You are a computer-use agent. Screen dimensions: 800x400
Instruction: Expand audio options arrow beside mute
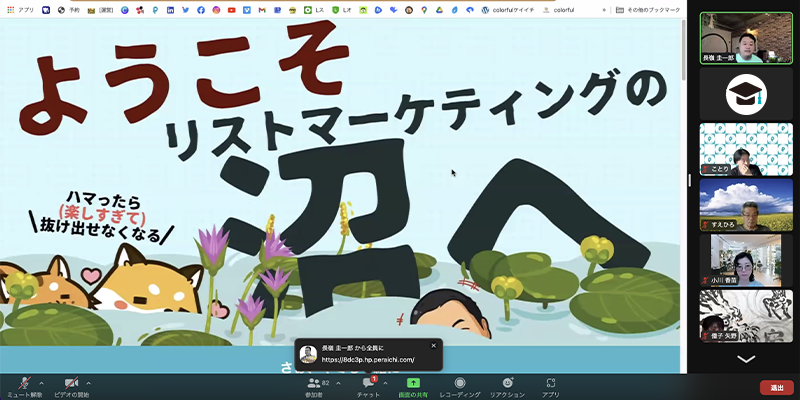click(41, 382)
